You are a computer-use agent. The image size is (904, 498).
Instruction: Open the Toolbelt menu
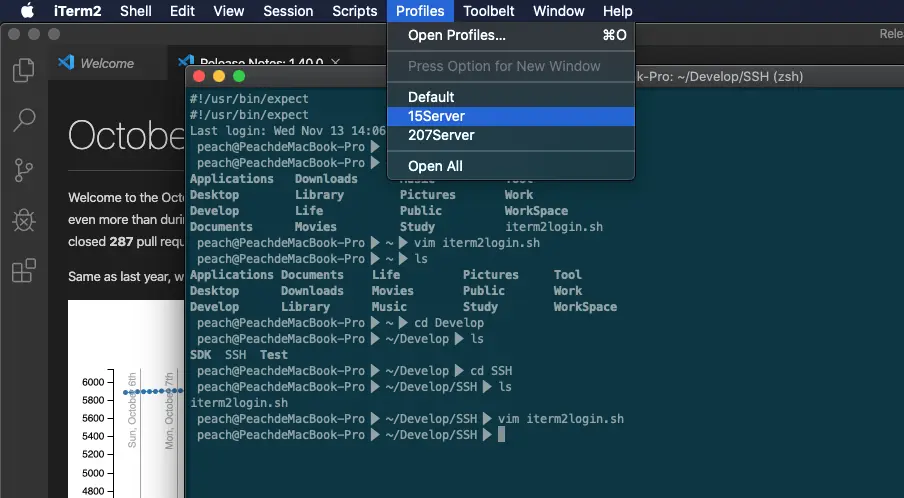click(x=489, y=11)
